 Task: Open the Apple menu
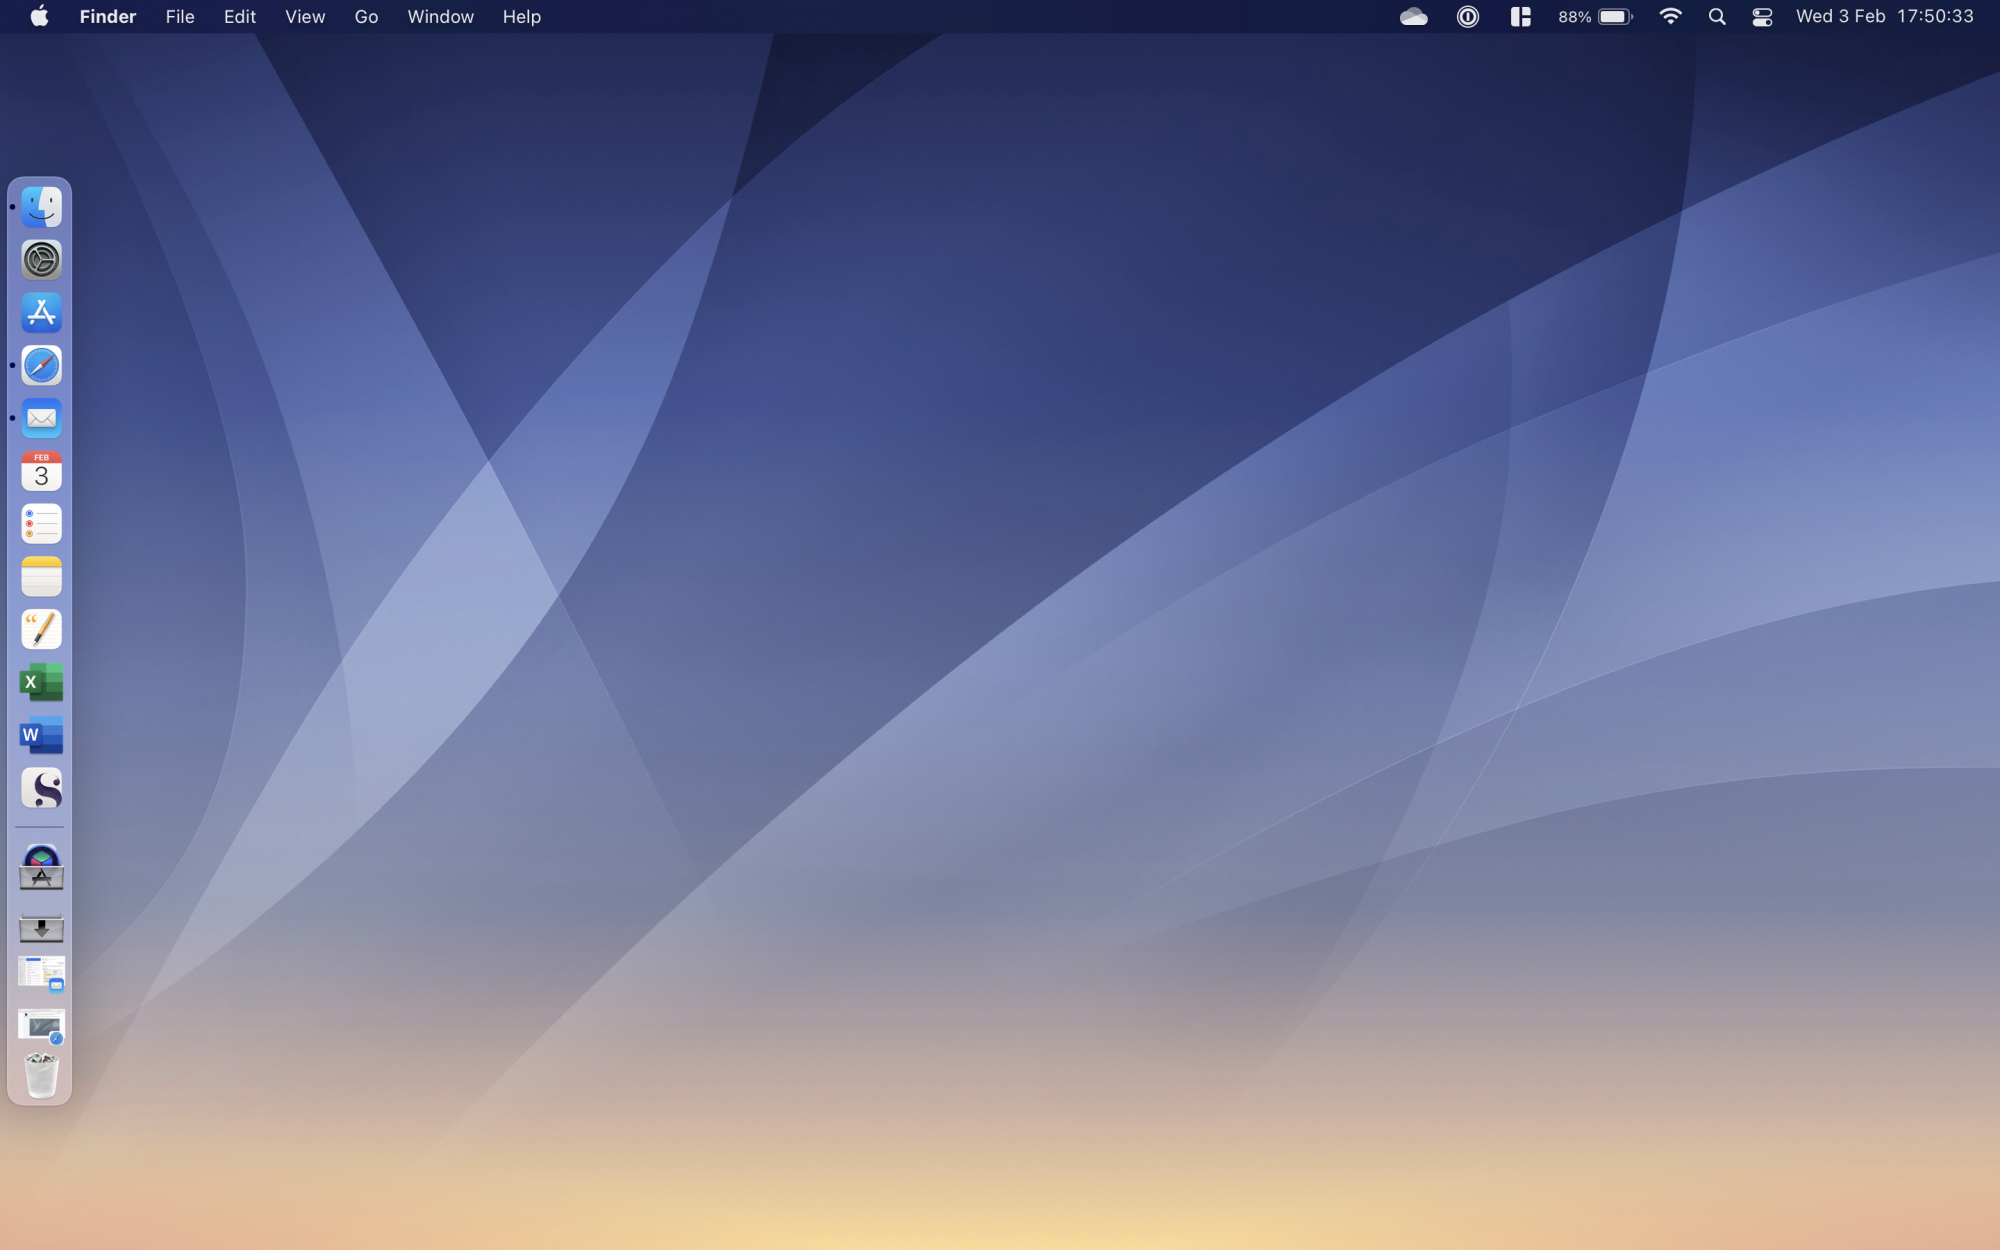39,16
